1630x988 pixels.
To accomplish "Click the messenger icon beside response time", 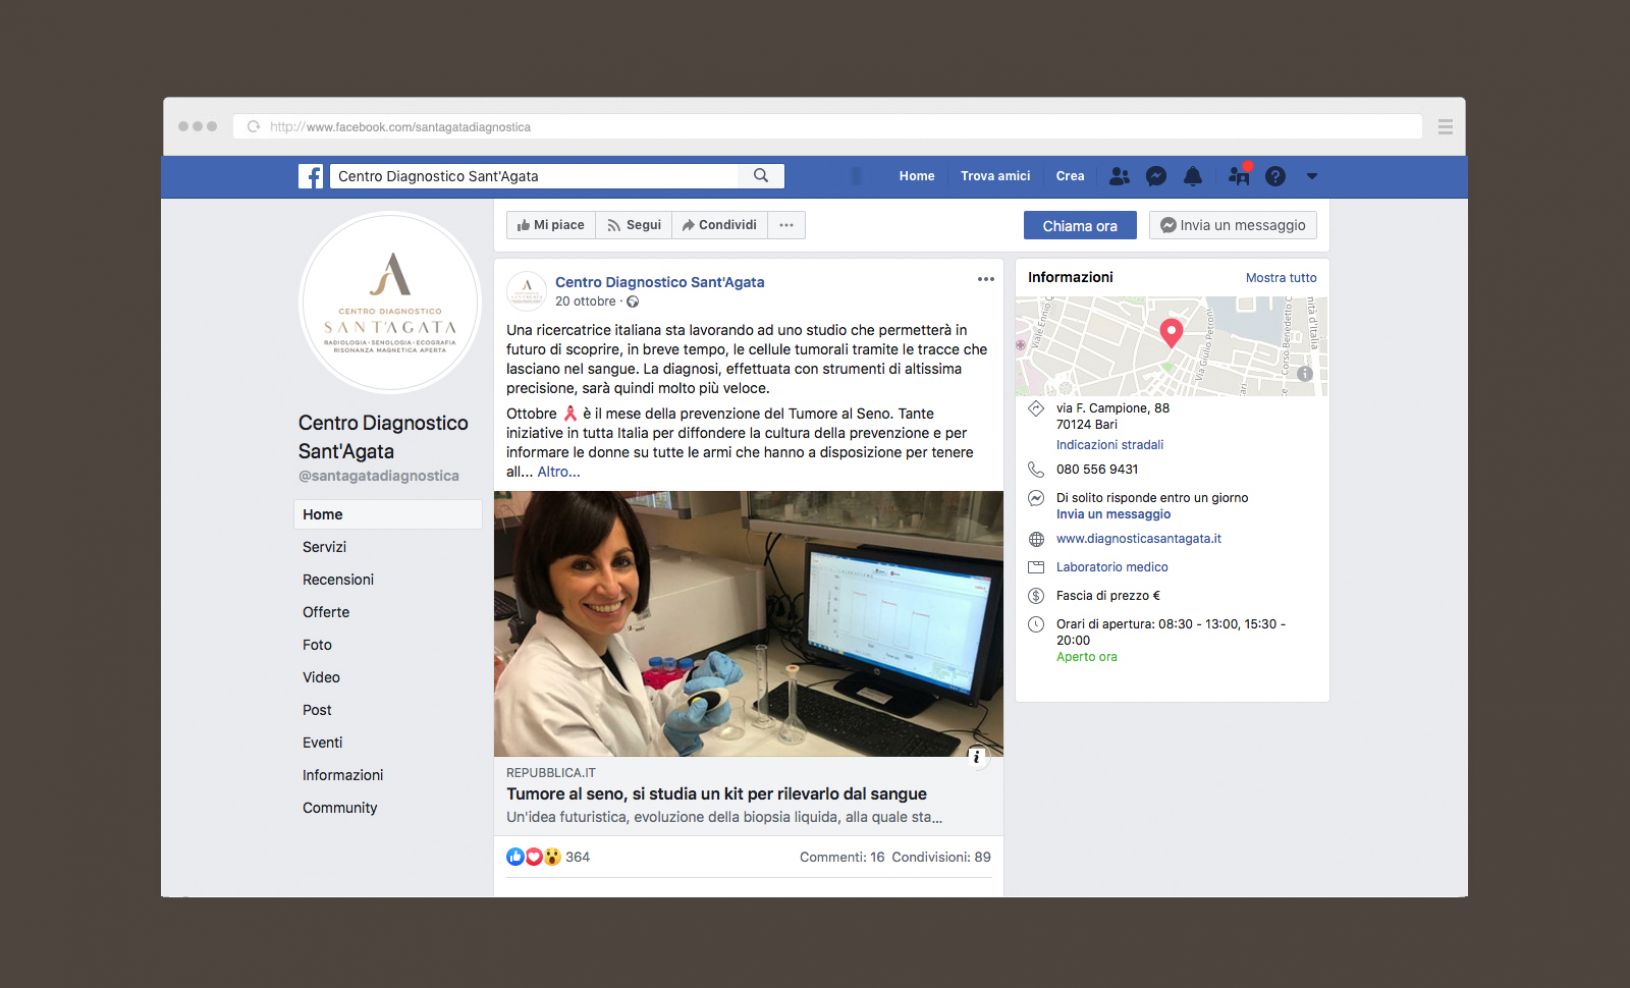I will (1036, 498).
